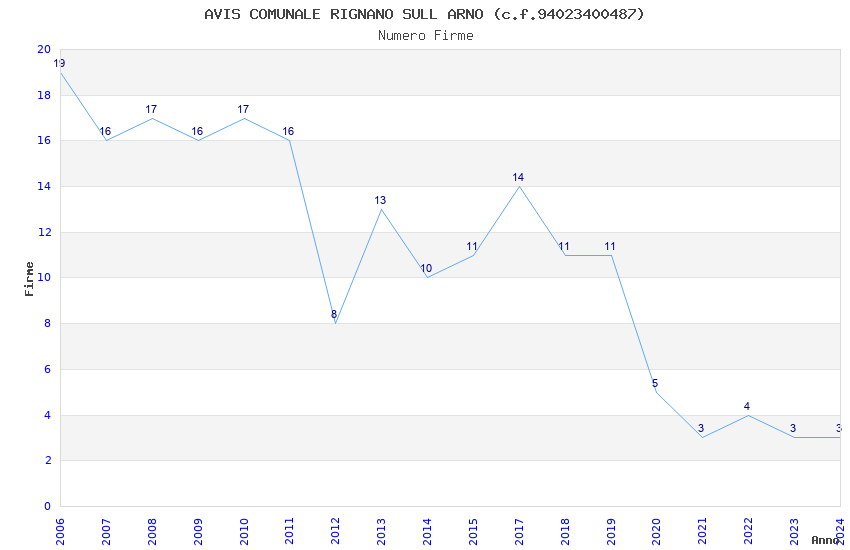Click the data value 17 for 2008
The height and width of the screenshot is (550, 850).
point(151,109)
